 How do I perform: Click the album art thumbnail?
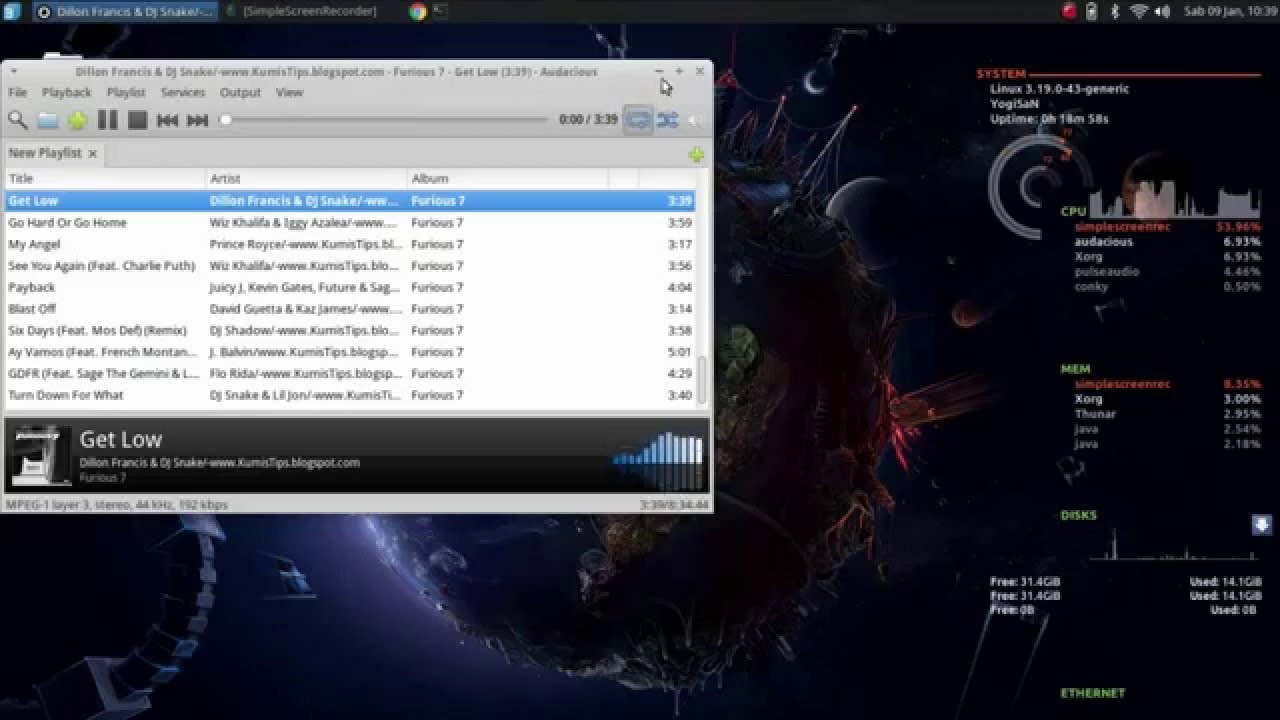[x=40, y=455]
